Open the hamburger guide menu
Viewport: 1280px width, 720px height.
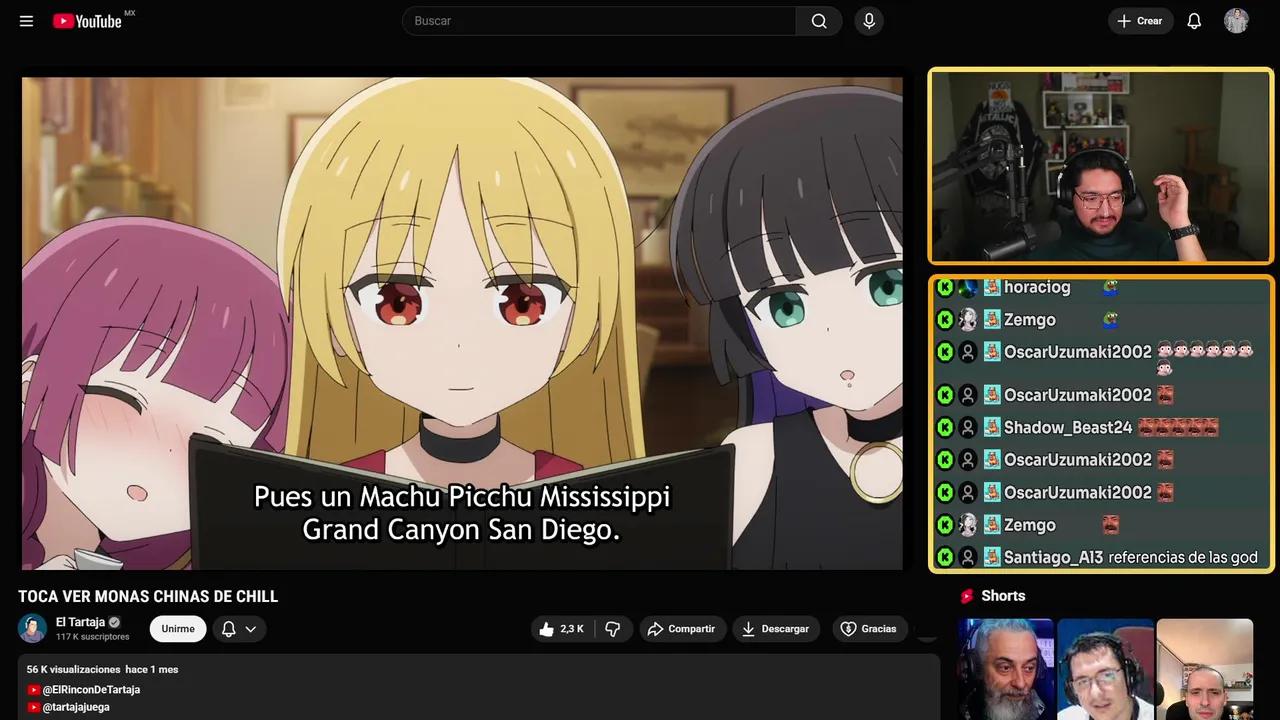(x=26, y=21)
